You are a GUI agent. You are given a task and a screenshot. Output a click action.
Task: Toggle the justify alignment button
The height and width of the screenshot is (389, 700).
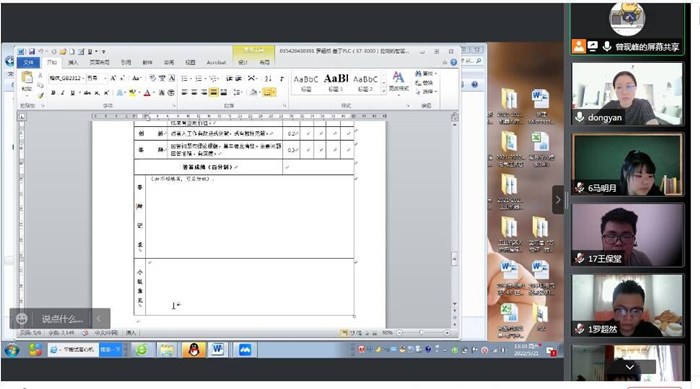click(214, 92)
